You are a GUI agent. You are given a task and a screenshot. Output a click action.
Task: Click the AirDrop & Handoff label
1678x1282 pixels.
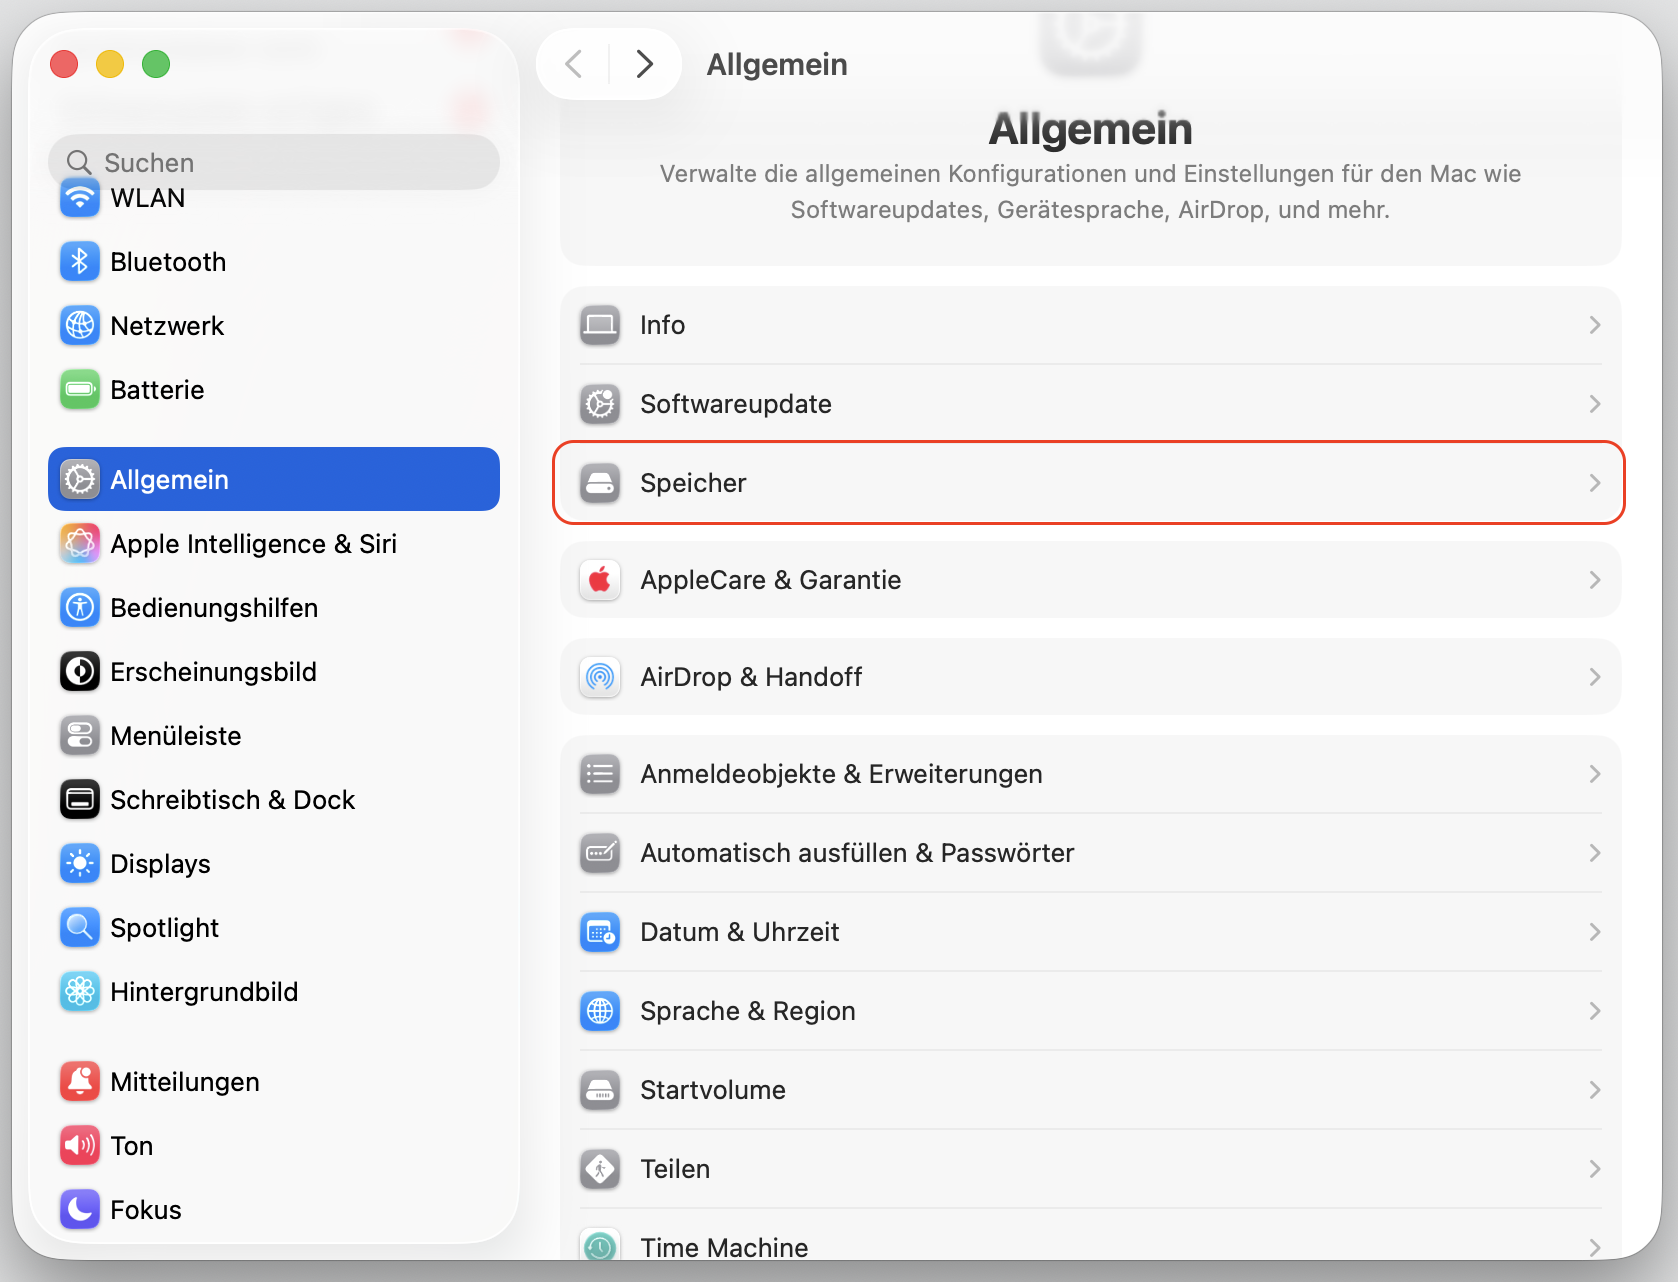click(751, 677)
